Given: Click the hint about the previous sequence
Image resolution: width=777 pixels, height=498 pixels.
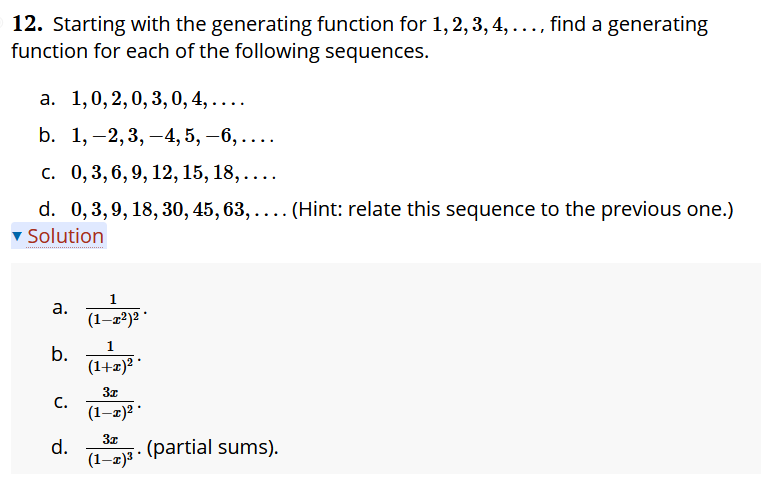Looking at the screenshot, I should pyautogui.click(x=512, y=210).
